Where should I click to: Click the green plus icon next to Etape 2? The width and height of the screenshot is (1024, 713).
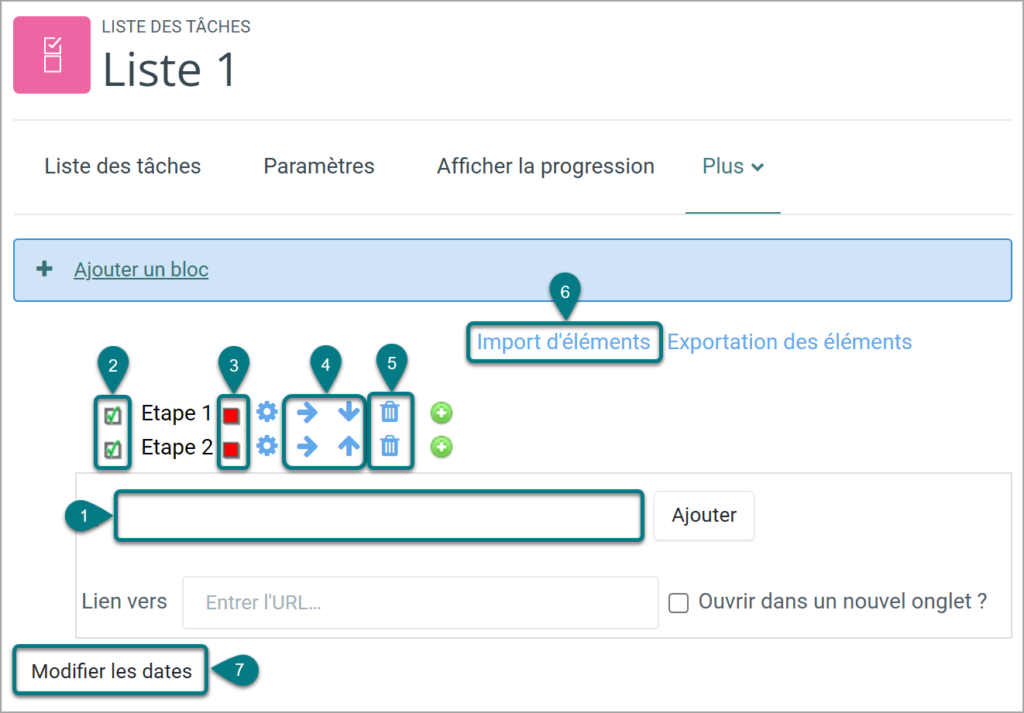coord(441,447)
